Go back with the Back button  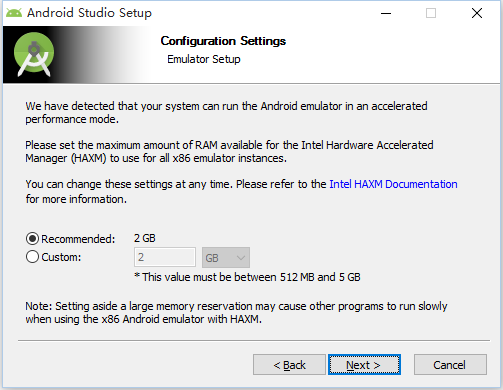point(289,365)
